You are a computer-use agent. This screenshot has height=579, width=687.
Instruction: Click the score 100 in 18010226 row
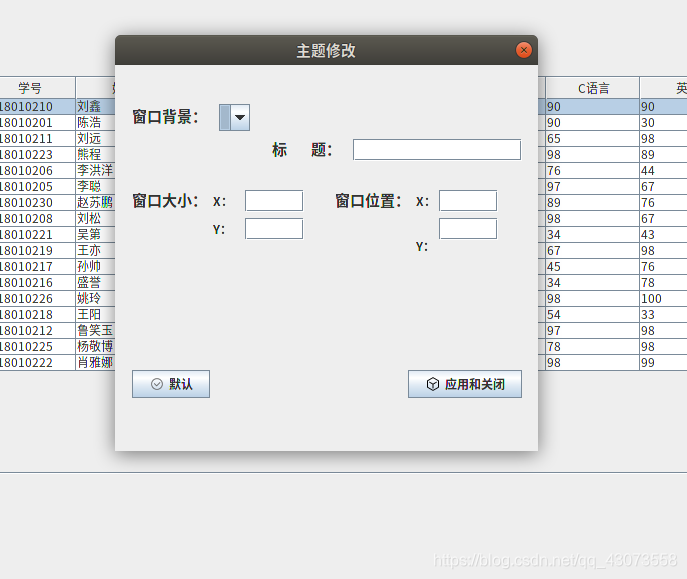(663, 298)
